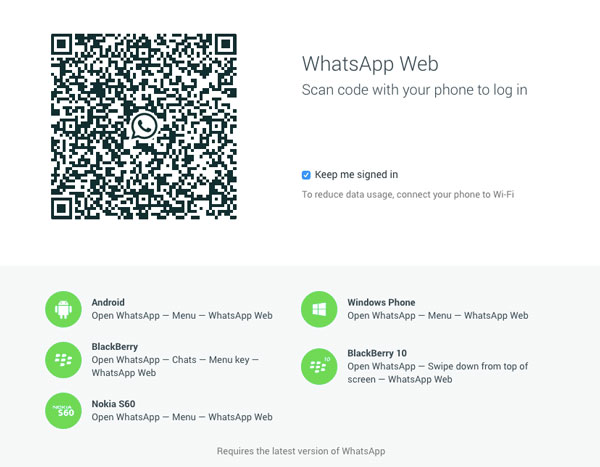This screenshot has height=467, width=600.
Task: Click the Windows Phone logo icon
Action: [319, 309]
